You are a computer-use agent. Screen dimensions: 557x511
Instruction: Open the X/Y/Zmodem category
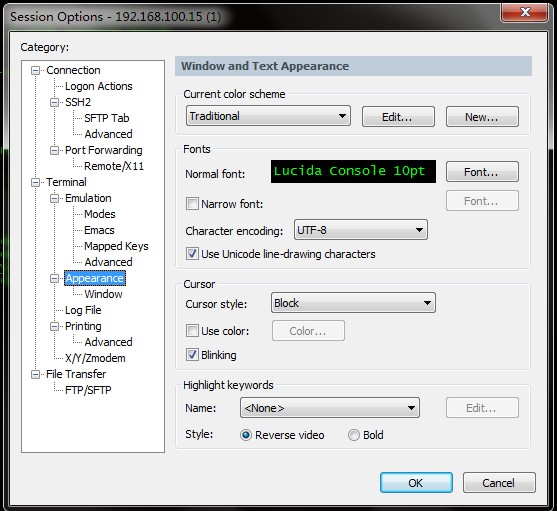pyautogui.click(x=95, y=358)
